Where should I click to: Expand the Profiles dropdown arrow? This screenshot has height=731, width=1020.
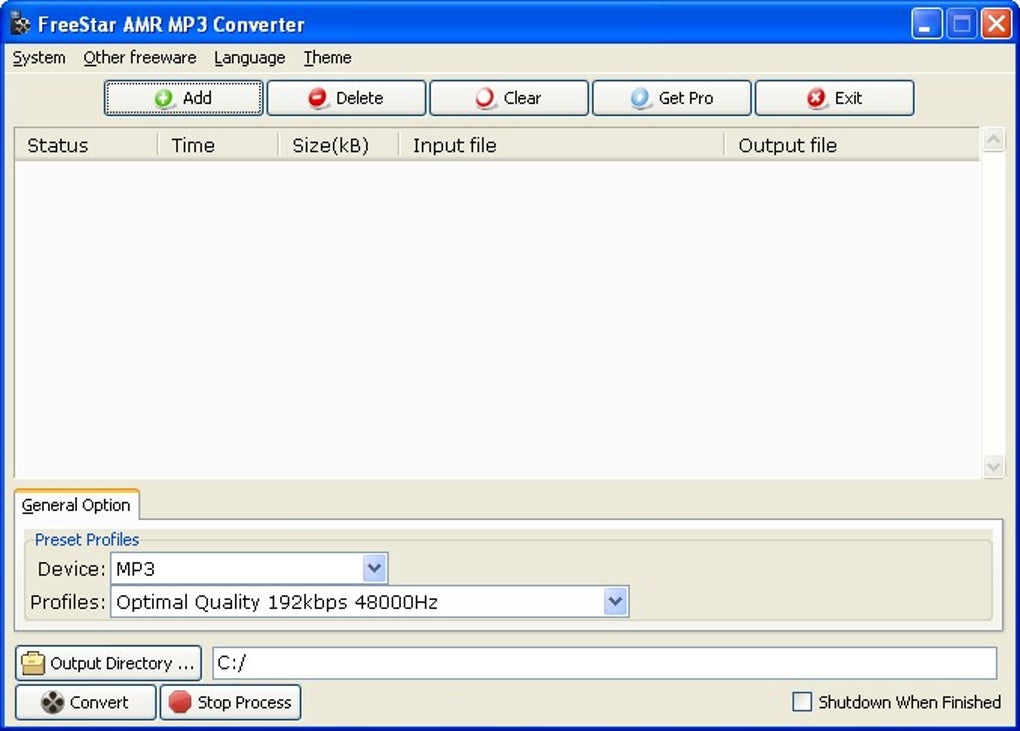pos(615,602)
